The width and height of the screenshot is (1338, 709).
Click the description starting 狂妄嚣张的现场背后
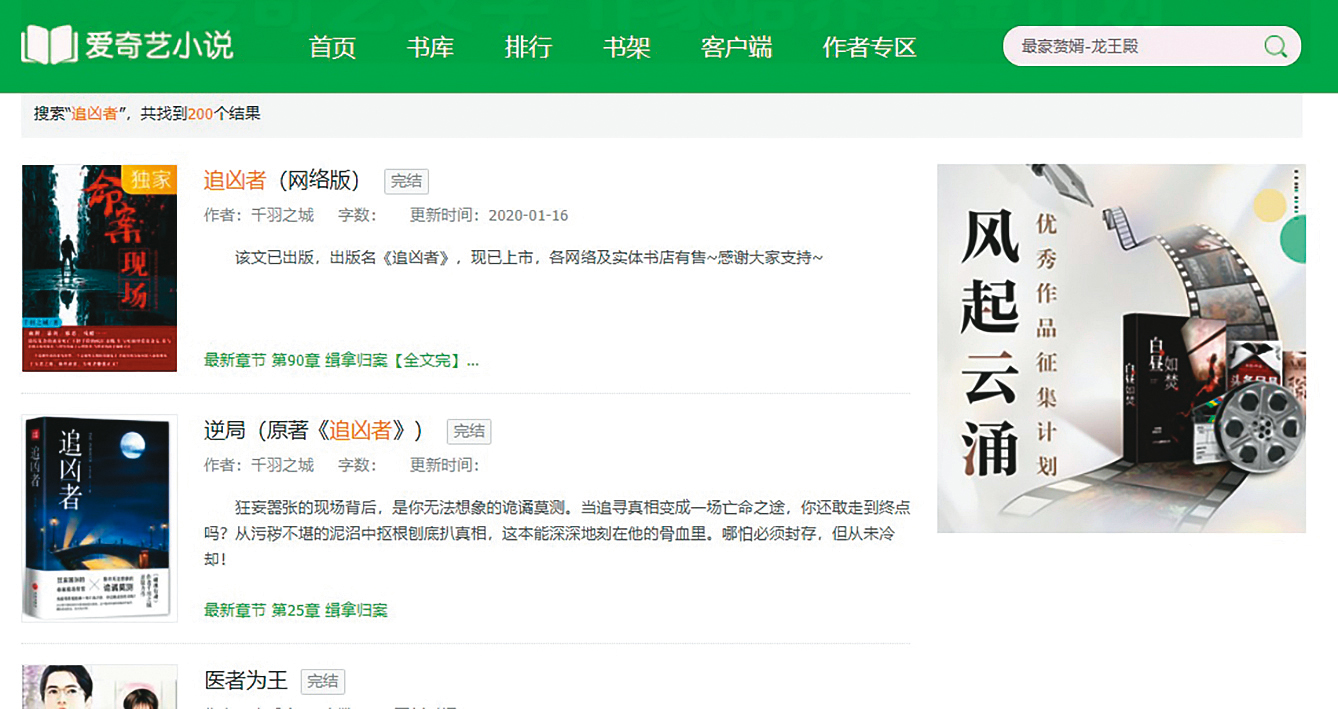coord(557,533)
